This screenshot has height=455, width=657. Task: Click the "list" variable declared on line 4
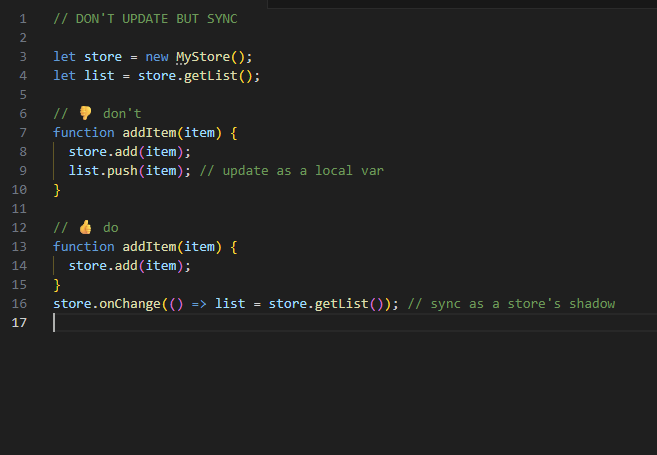(x=99, y=76)
